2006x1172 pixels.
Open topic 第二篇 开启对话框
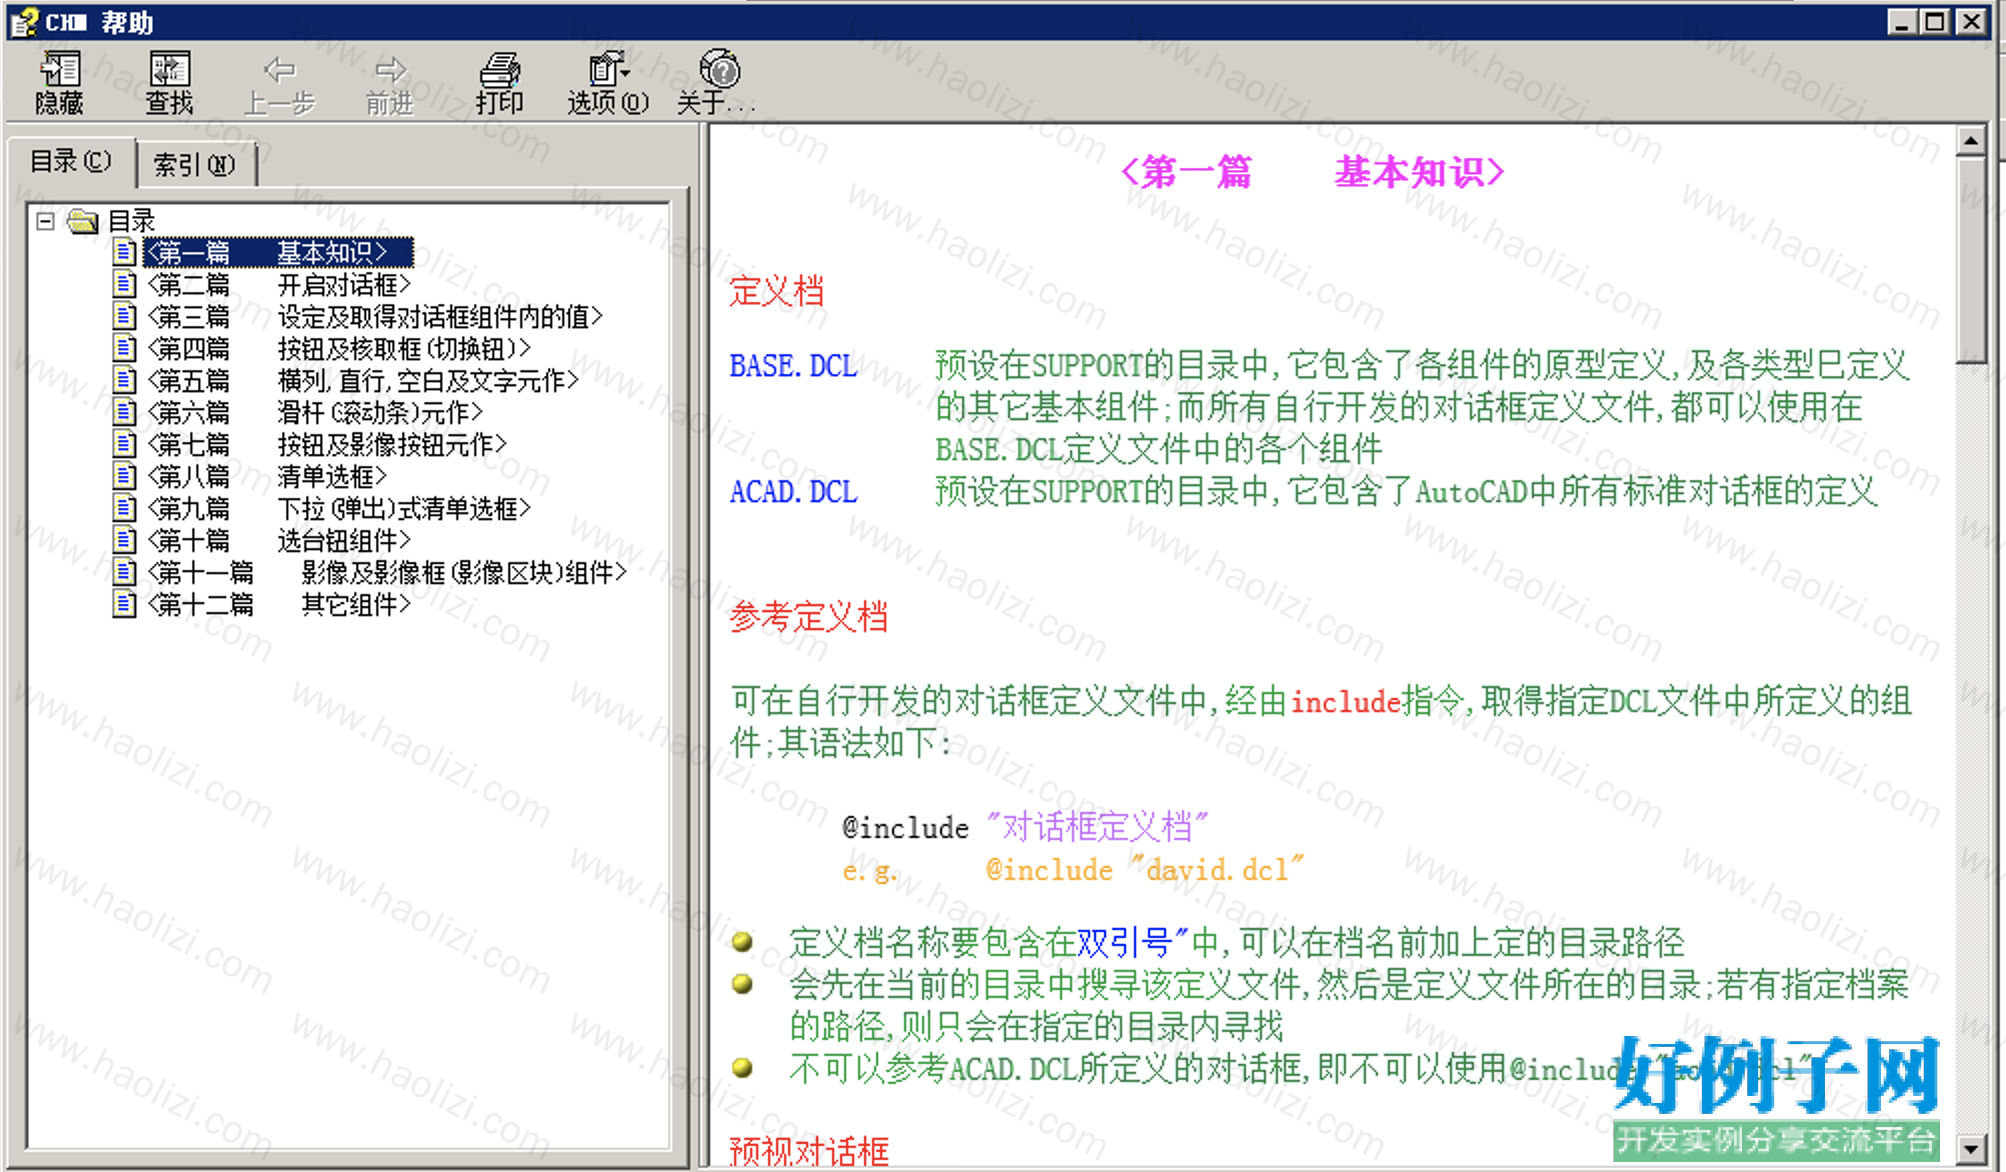(279, 284)
